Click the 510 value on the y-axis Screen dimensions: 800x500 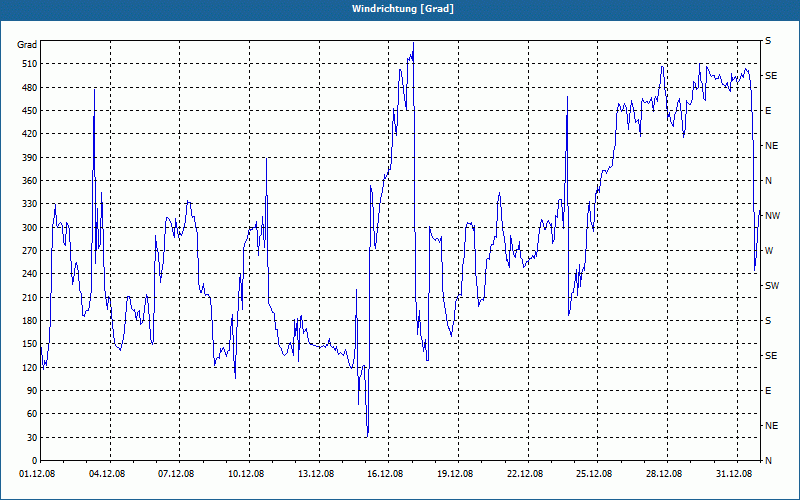pyautogui.click(x=30, y=64)
